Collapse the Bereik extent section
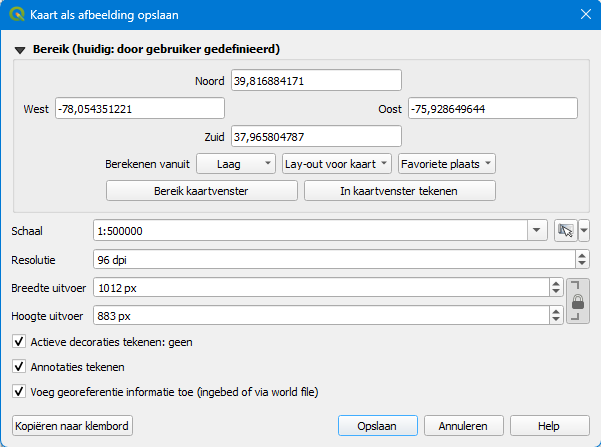601x447 pixels. coord(19,49)
